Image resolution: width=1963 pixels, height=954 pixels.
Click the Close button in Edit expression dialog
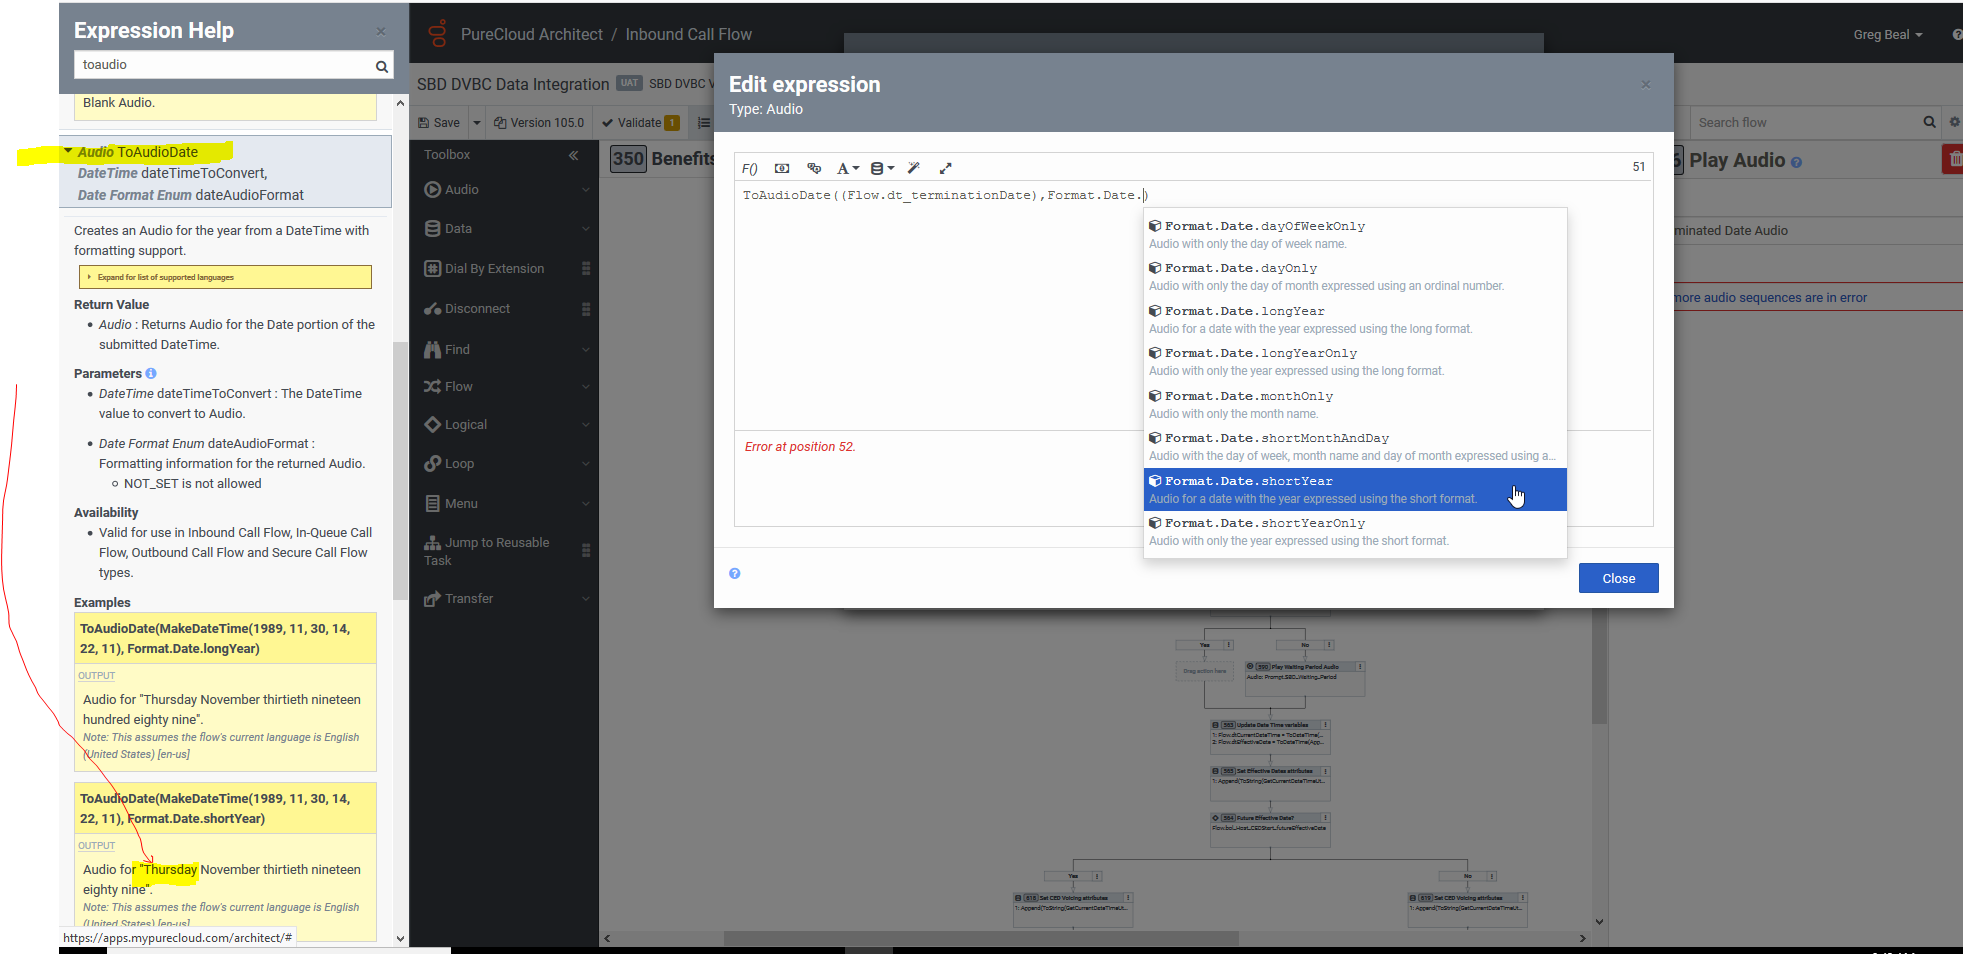[x=1618, y=578]
